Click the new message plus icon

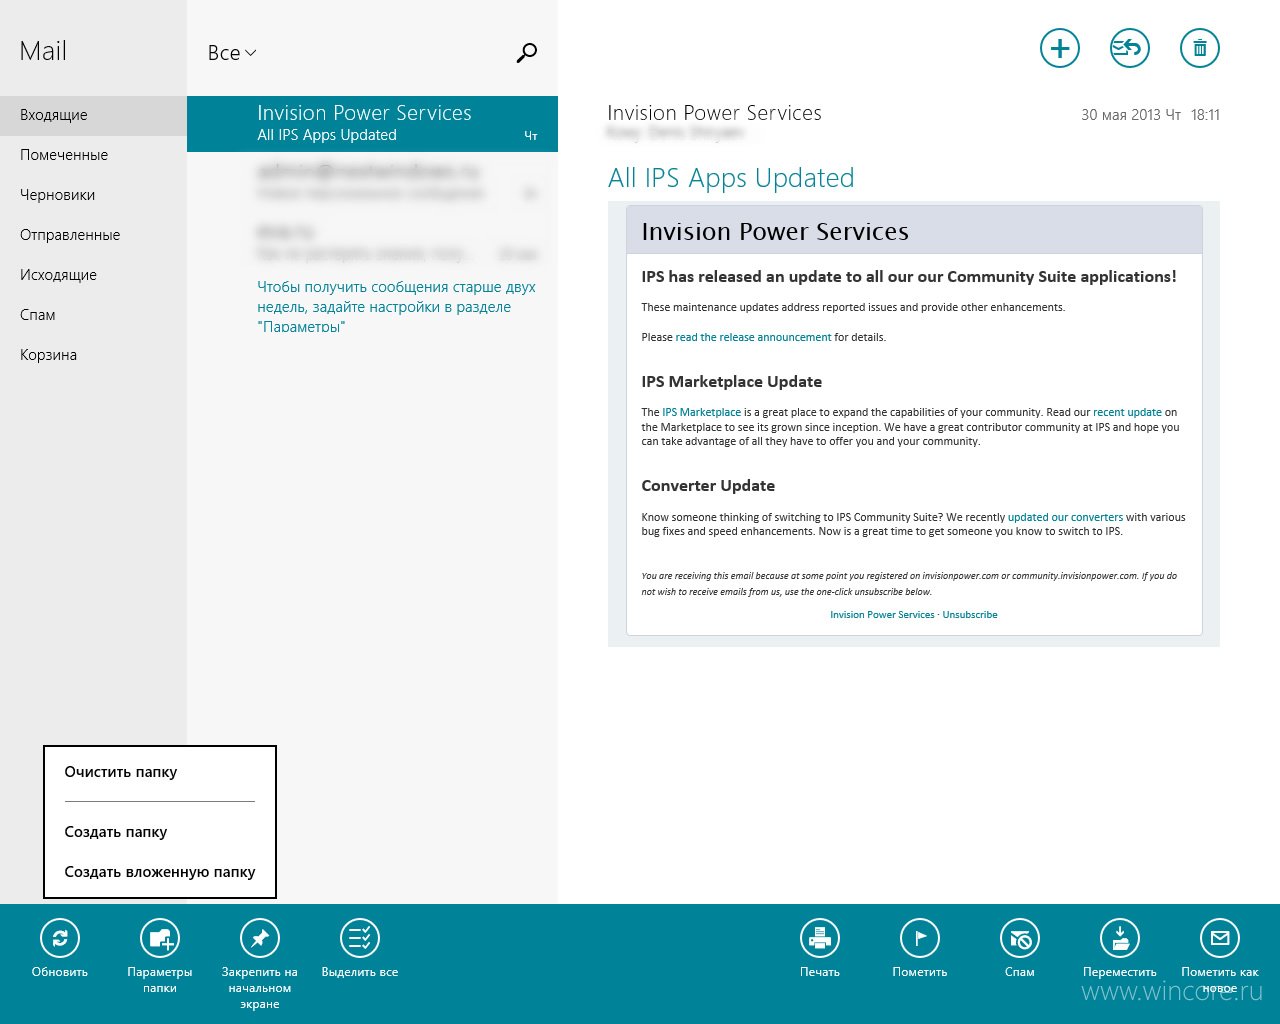[1060, 48]
